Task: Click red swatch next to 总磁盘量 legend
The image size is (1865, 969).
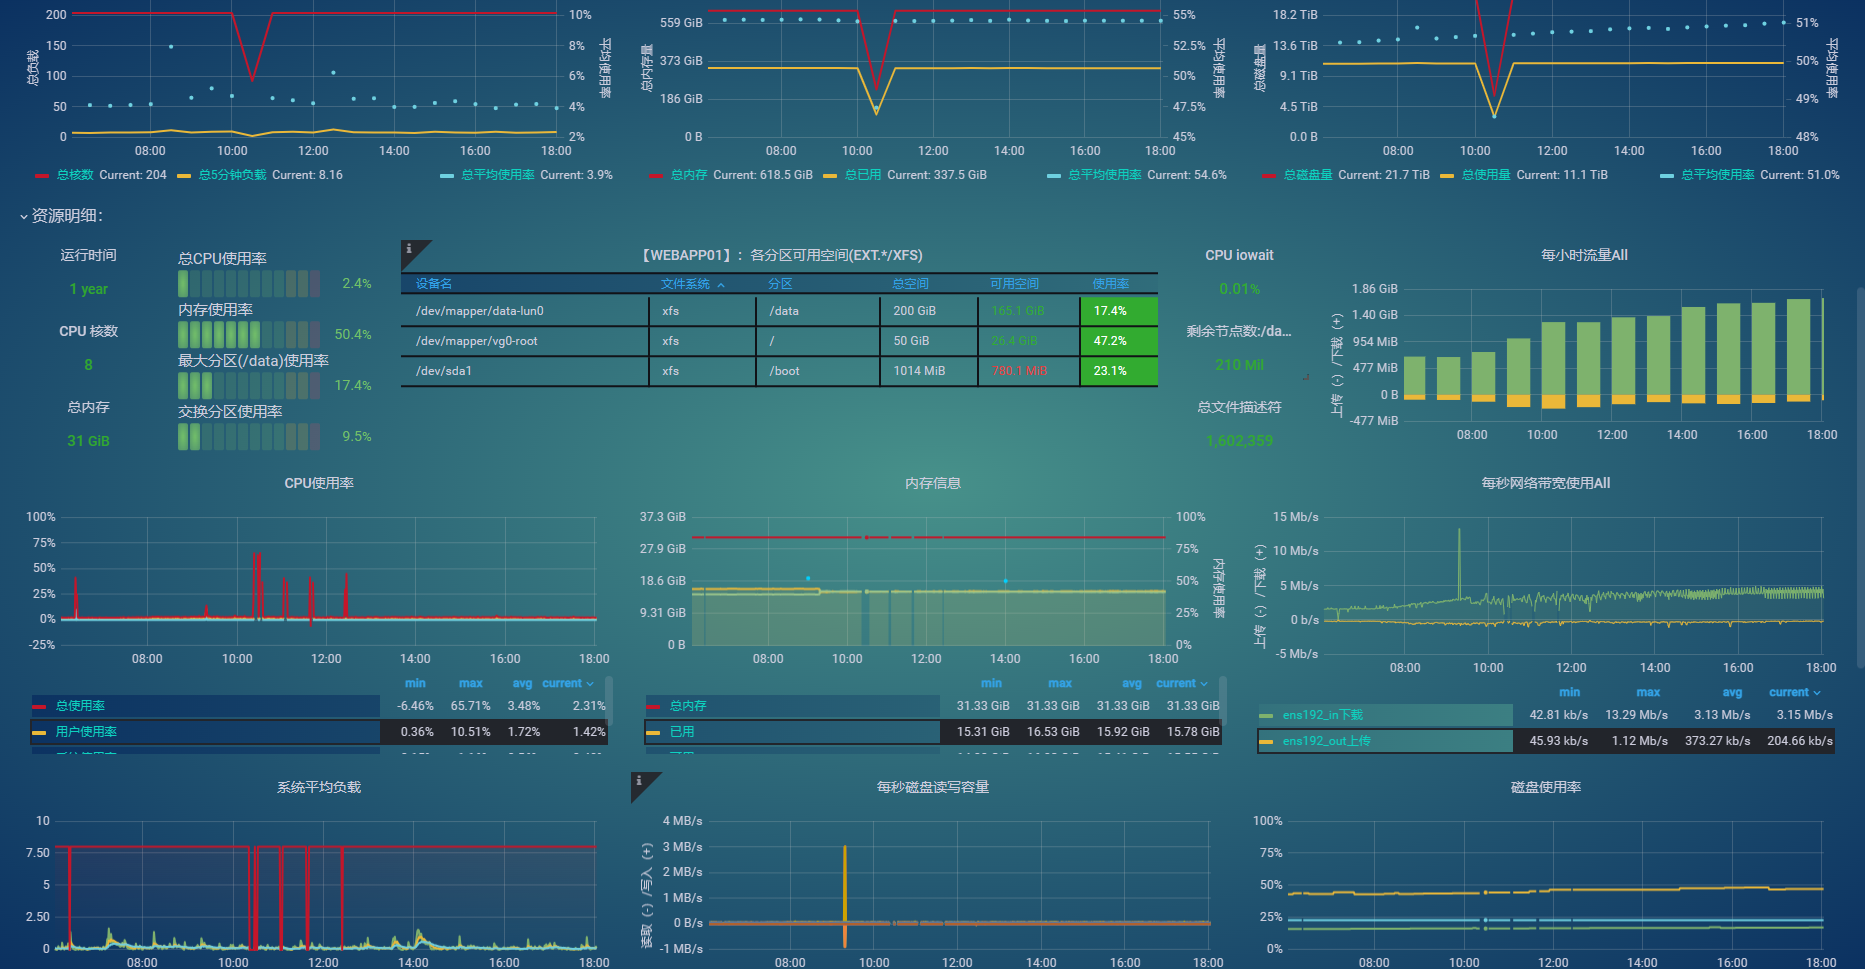Action: click(x=1269, y=176)
